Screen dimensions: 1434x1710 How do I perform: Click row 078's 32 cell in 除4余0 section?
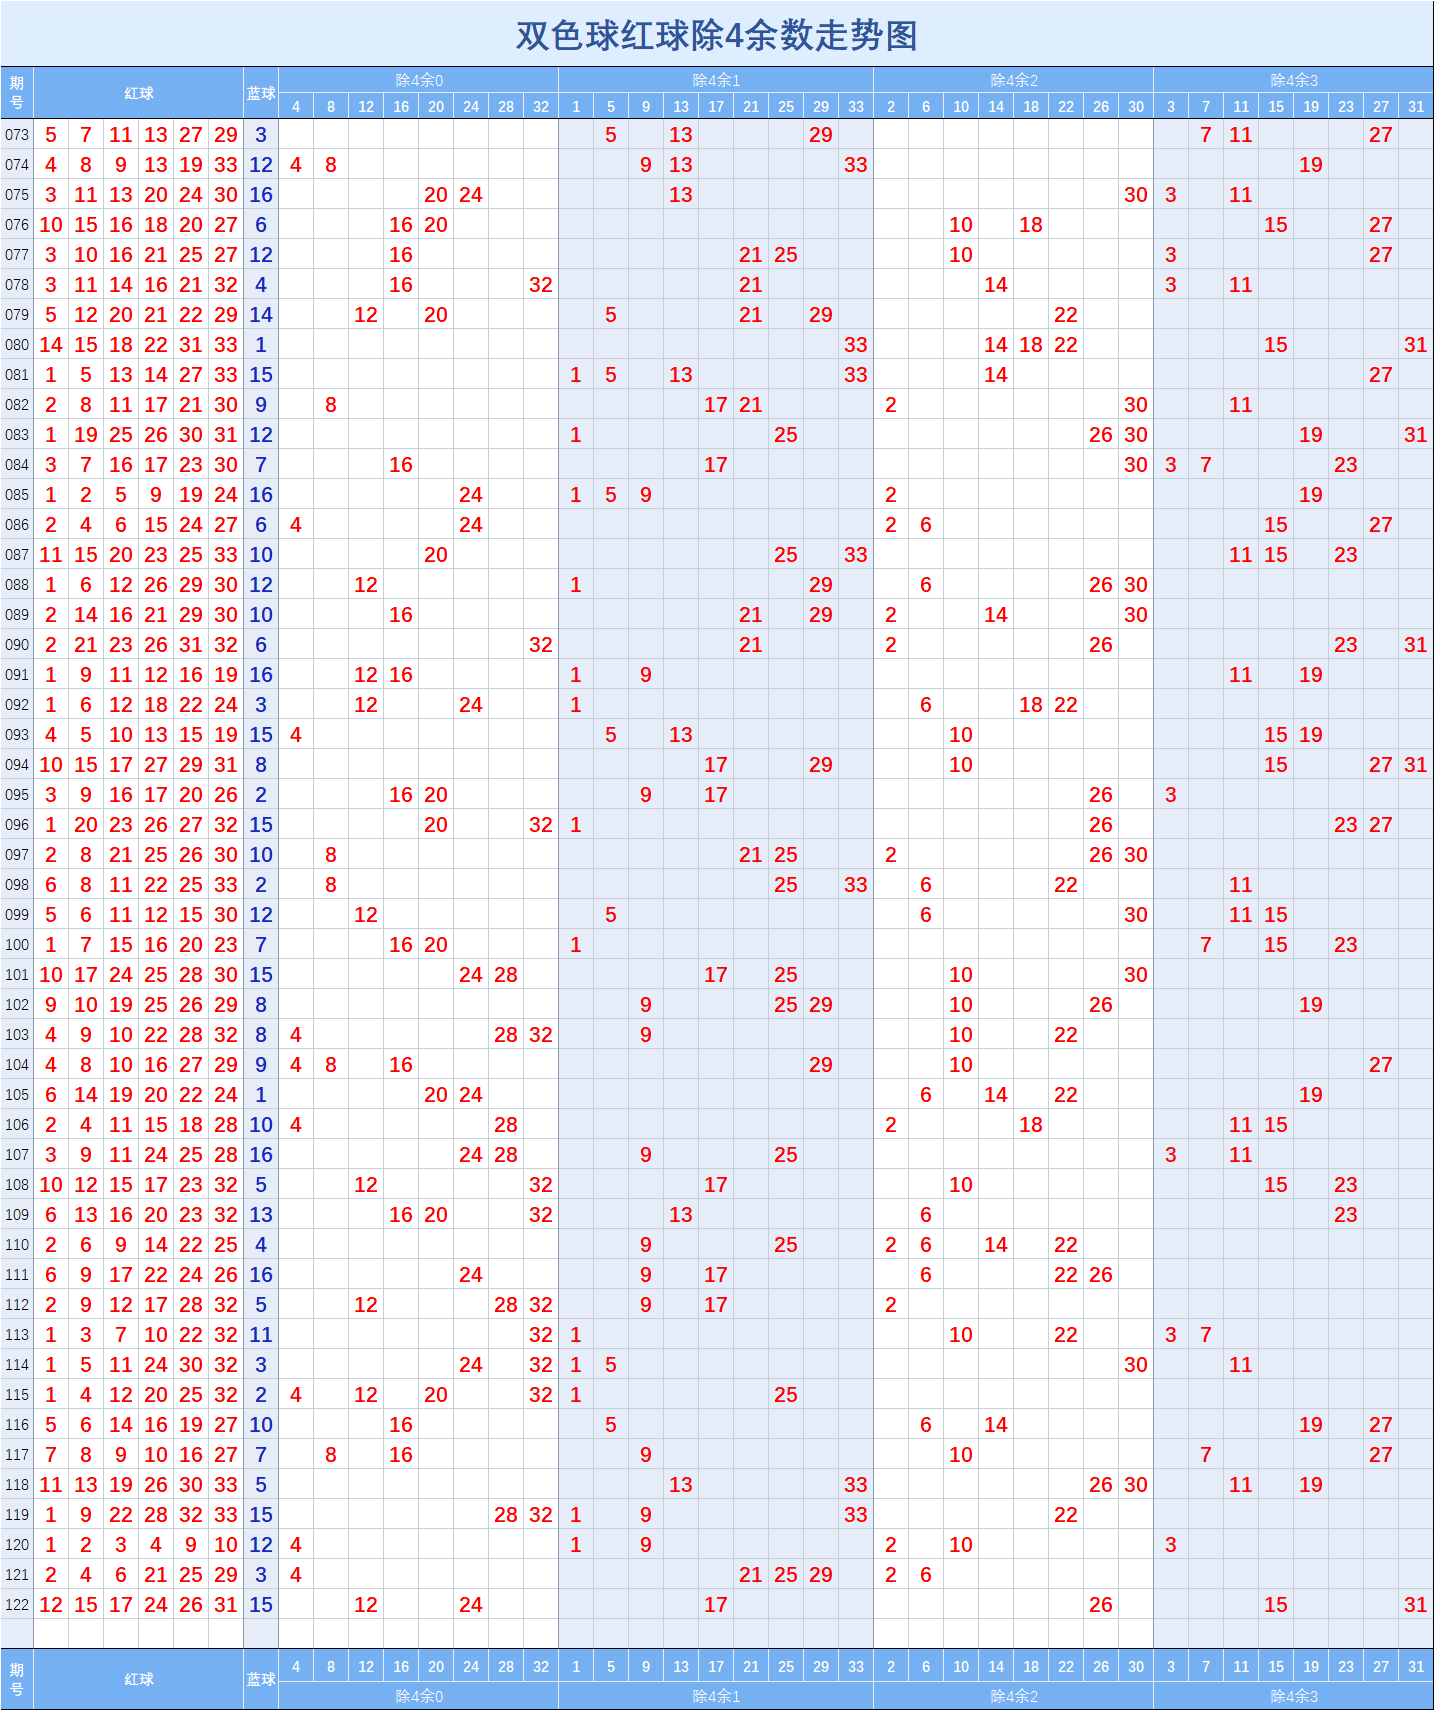(541, 284)
